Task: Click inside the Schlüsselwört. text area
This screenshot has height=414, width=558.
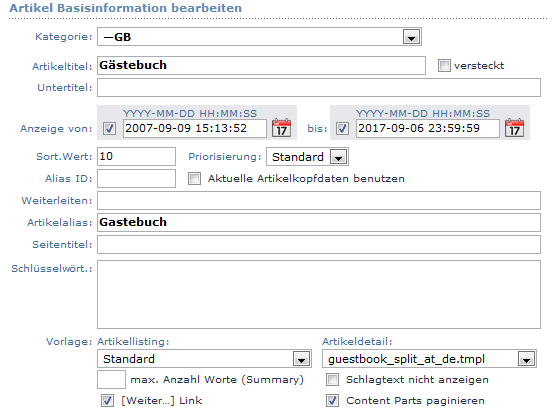Action: [319, 294]
